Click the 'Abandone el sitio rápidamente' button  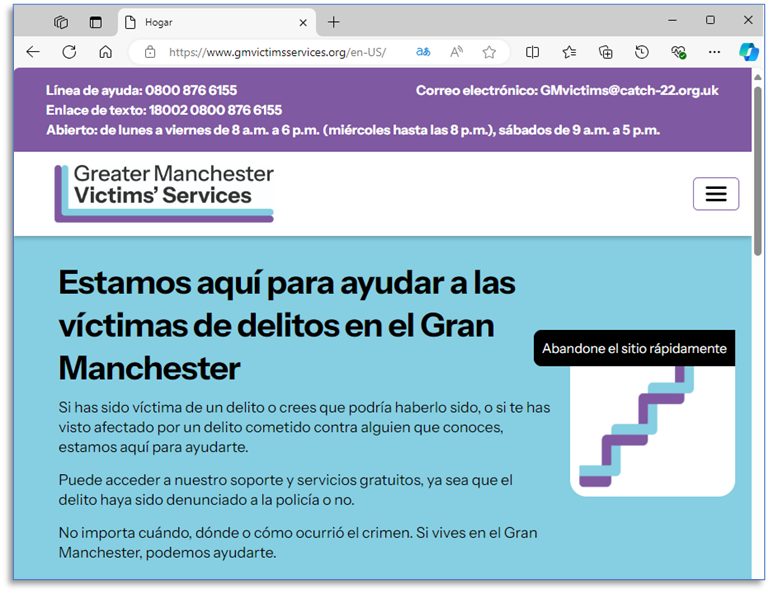pyautogui.click(x=634, y=348)
